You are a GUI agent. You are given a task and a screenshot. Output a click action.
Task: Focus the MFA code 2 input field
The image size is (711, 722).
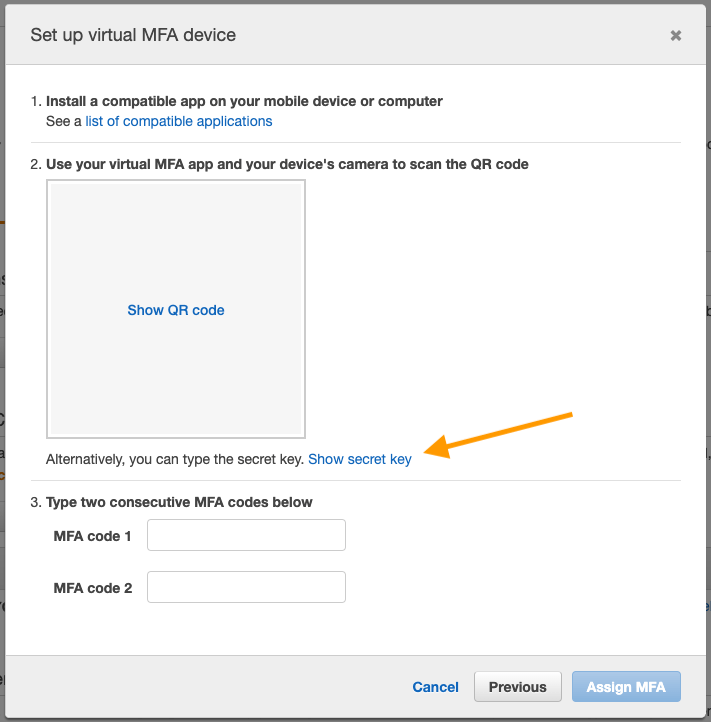tap(246, 587)
